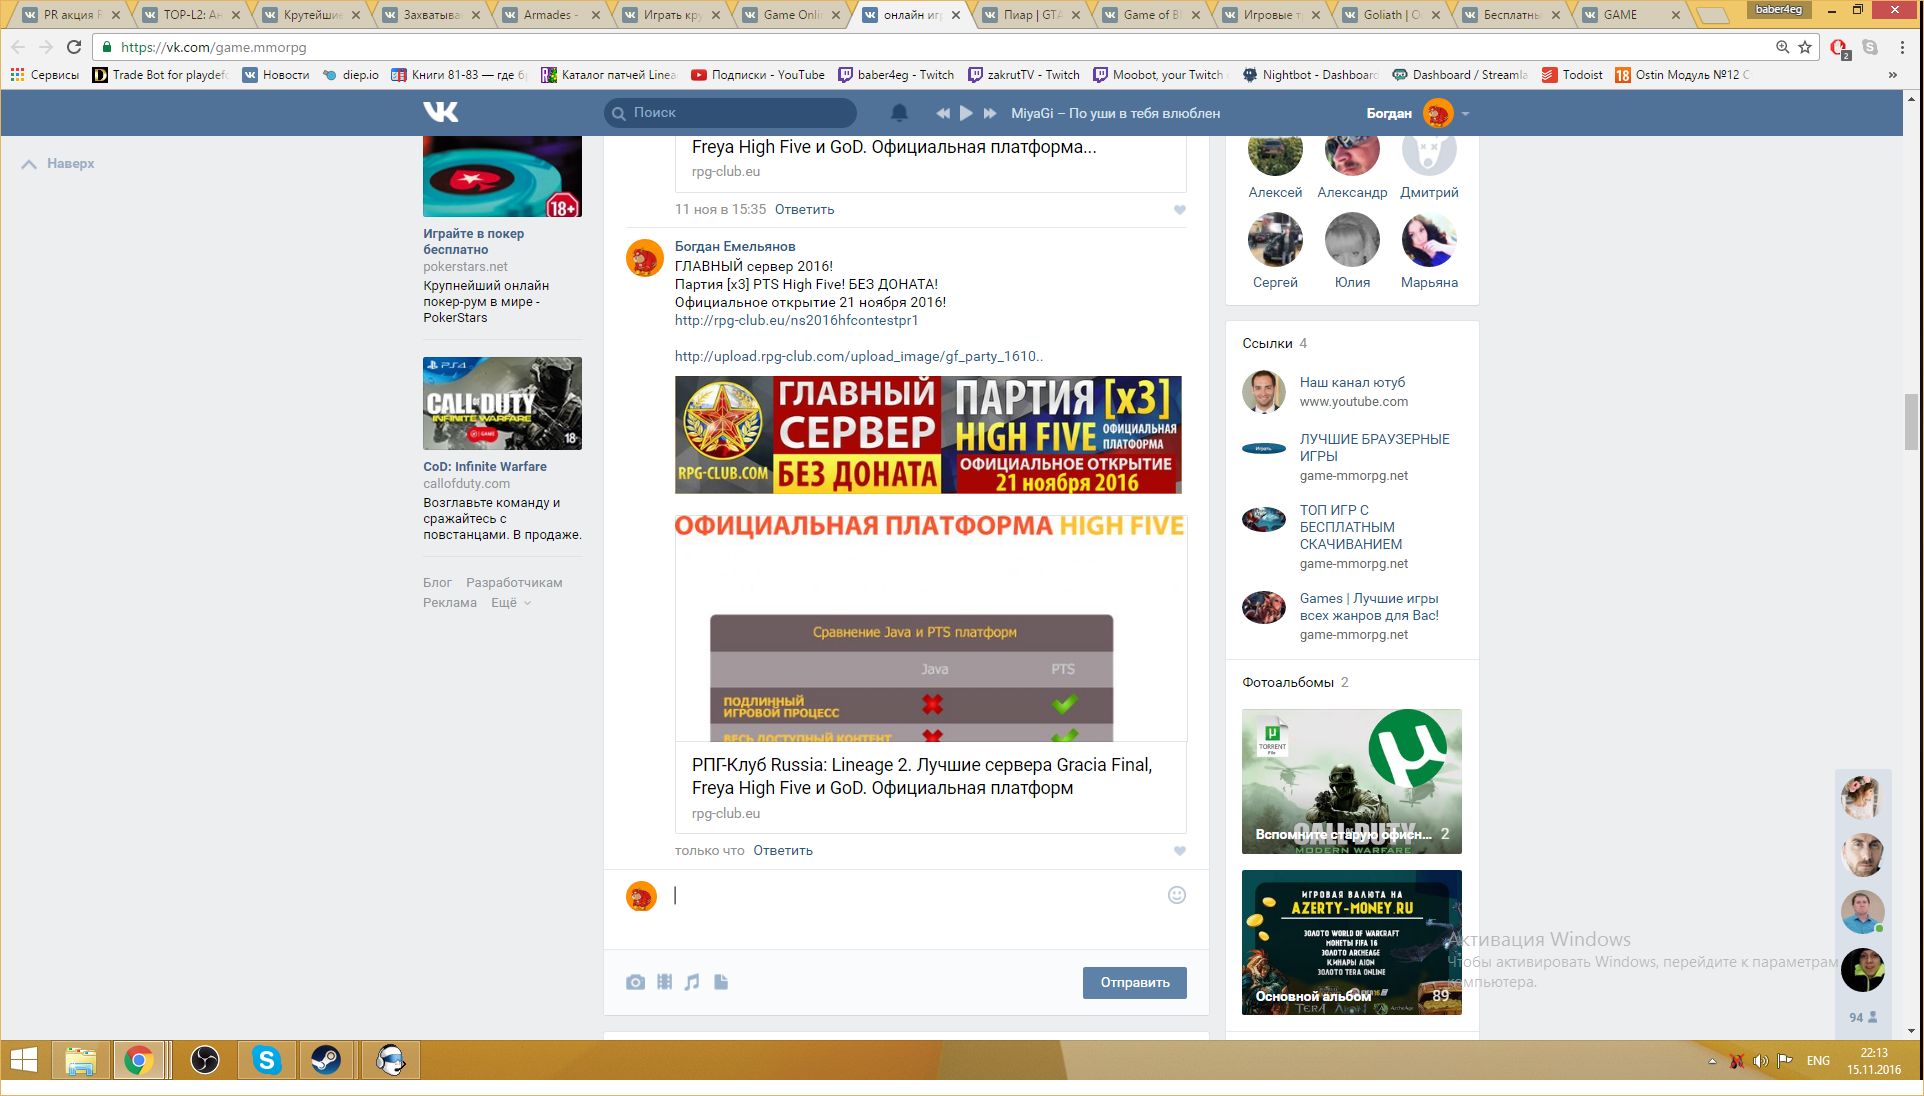The image size is (1924, 1096).
Task: Click the page vertical scrollbar thumb
Action: coord(1911,422)
